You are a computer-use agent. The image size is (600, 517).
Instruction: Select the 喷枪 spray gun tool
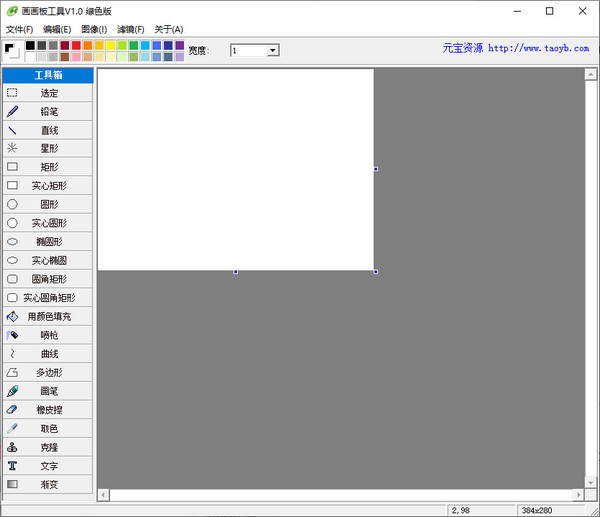(48, 335)
